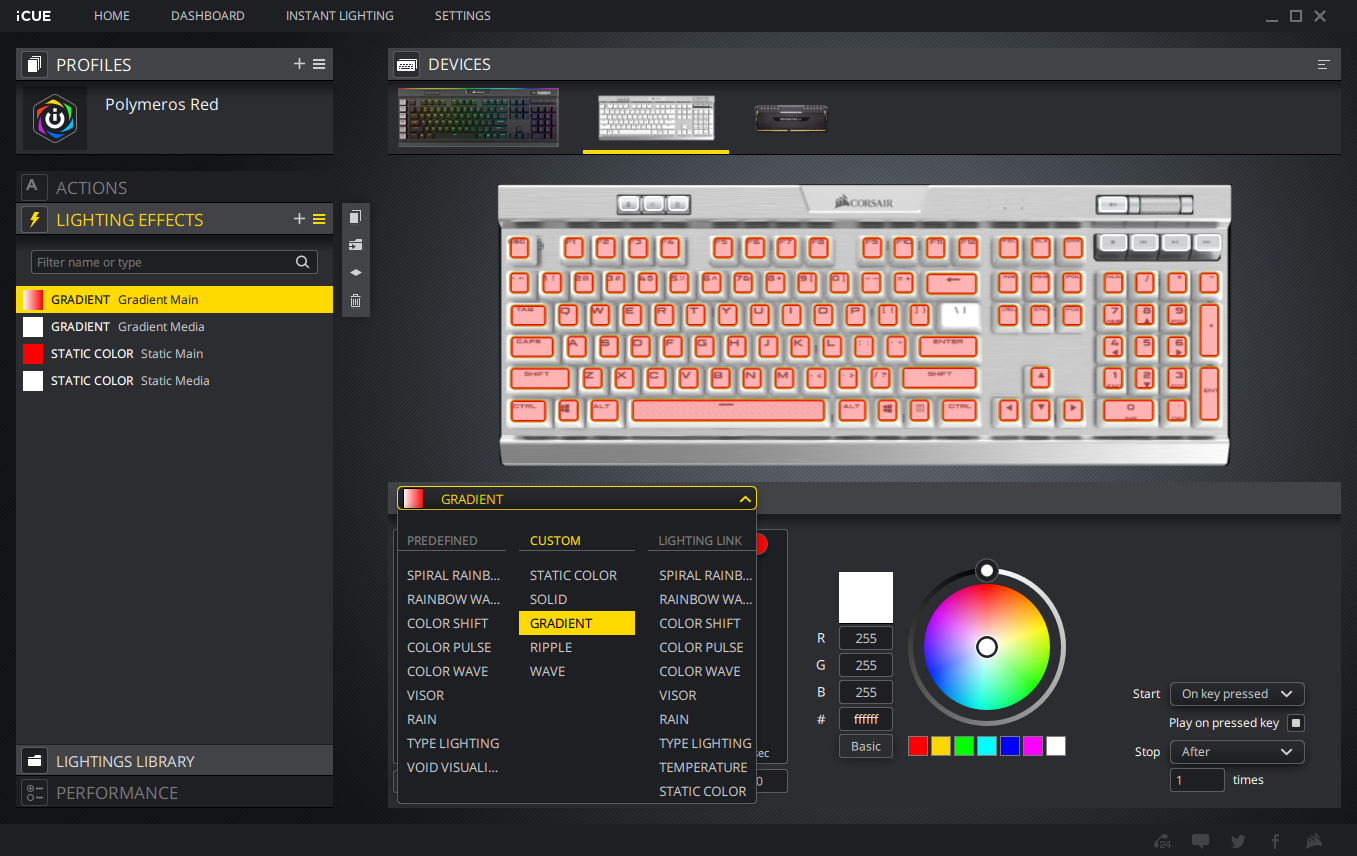Expand the Start On key pressed dropdown
Viewport: 1357px width, 856px height.
coord(1237,694)
